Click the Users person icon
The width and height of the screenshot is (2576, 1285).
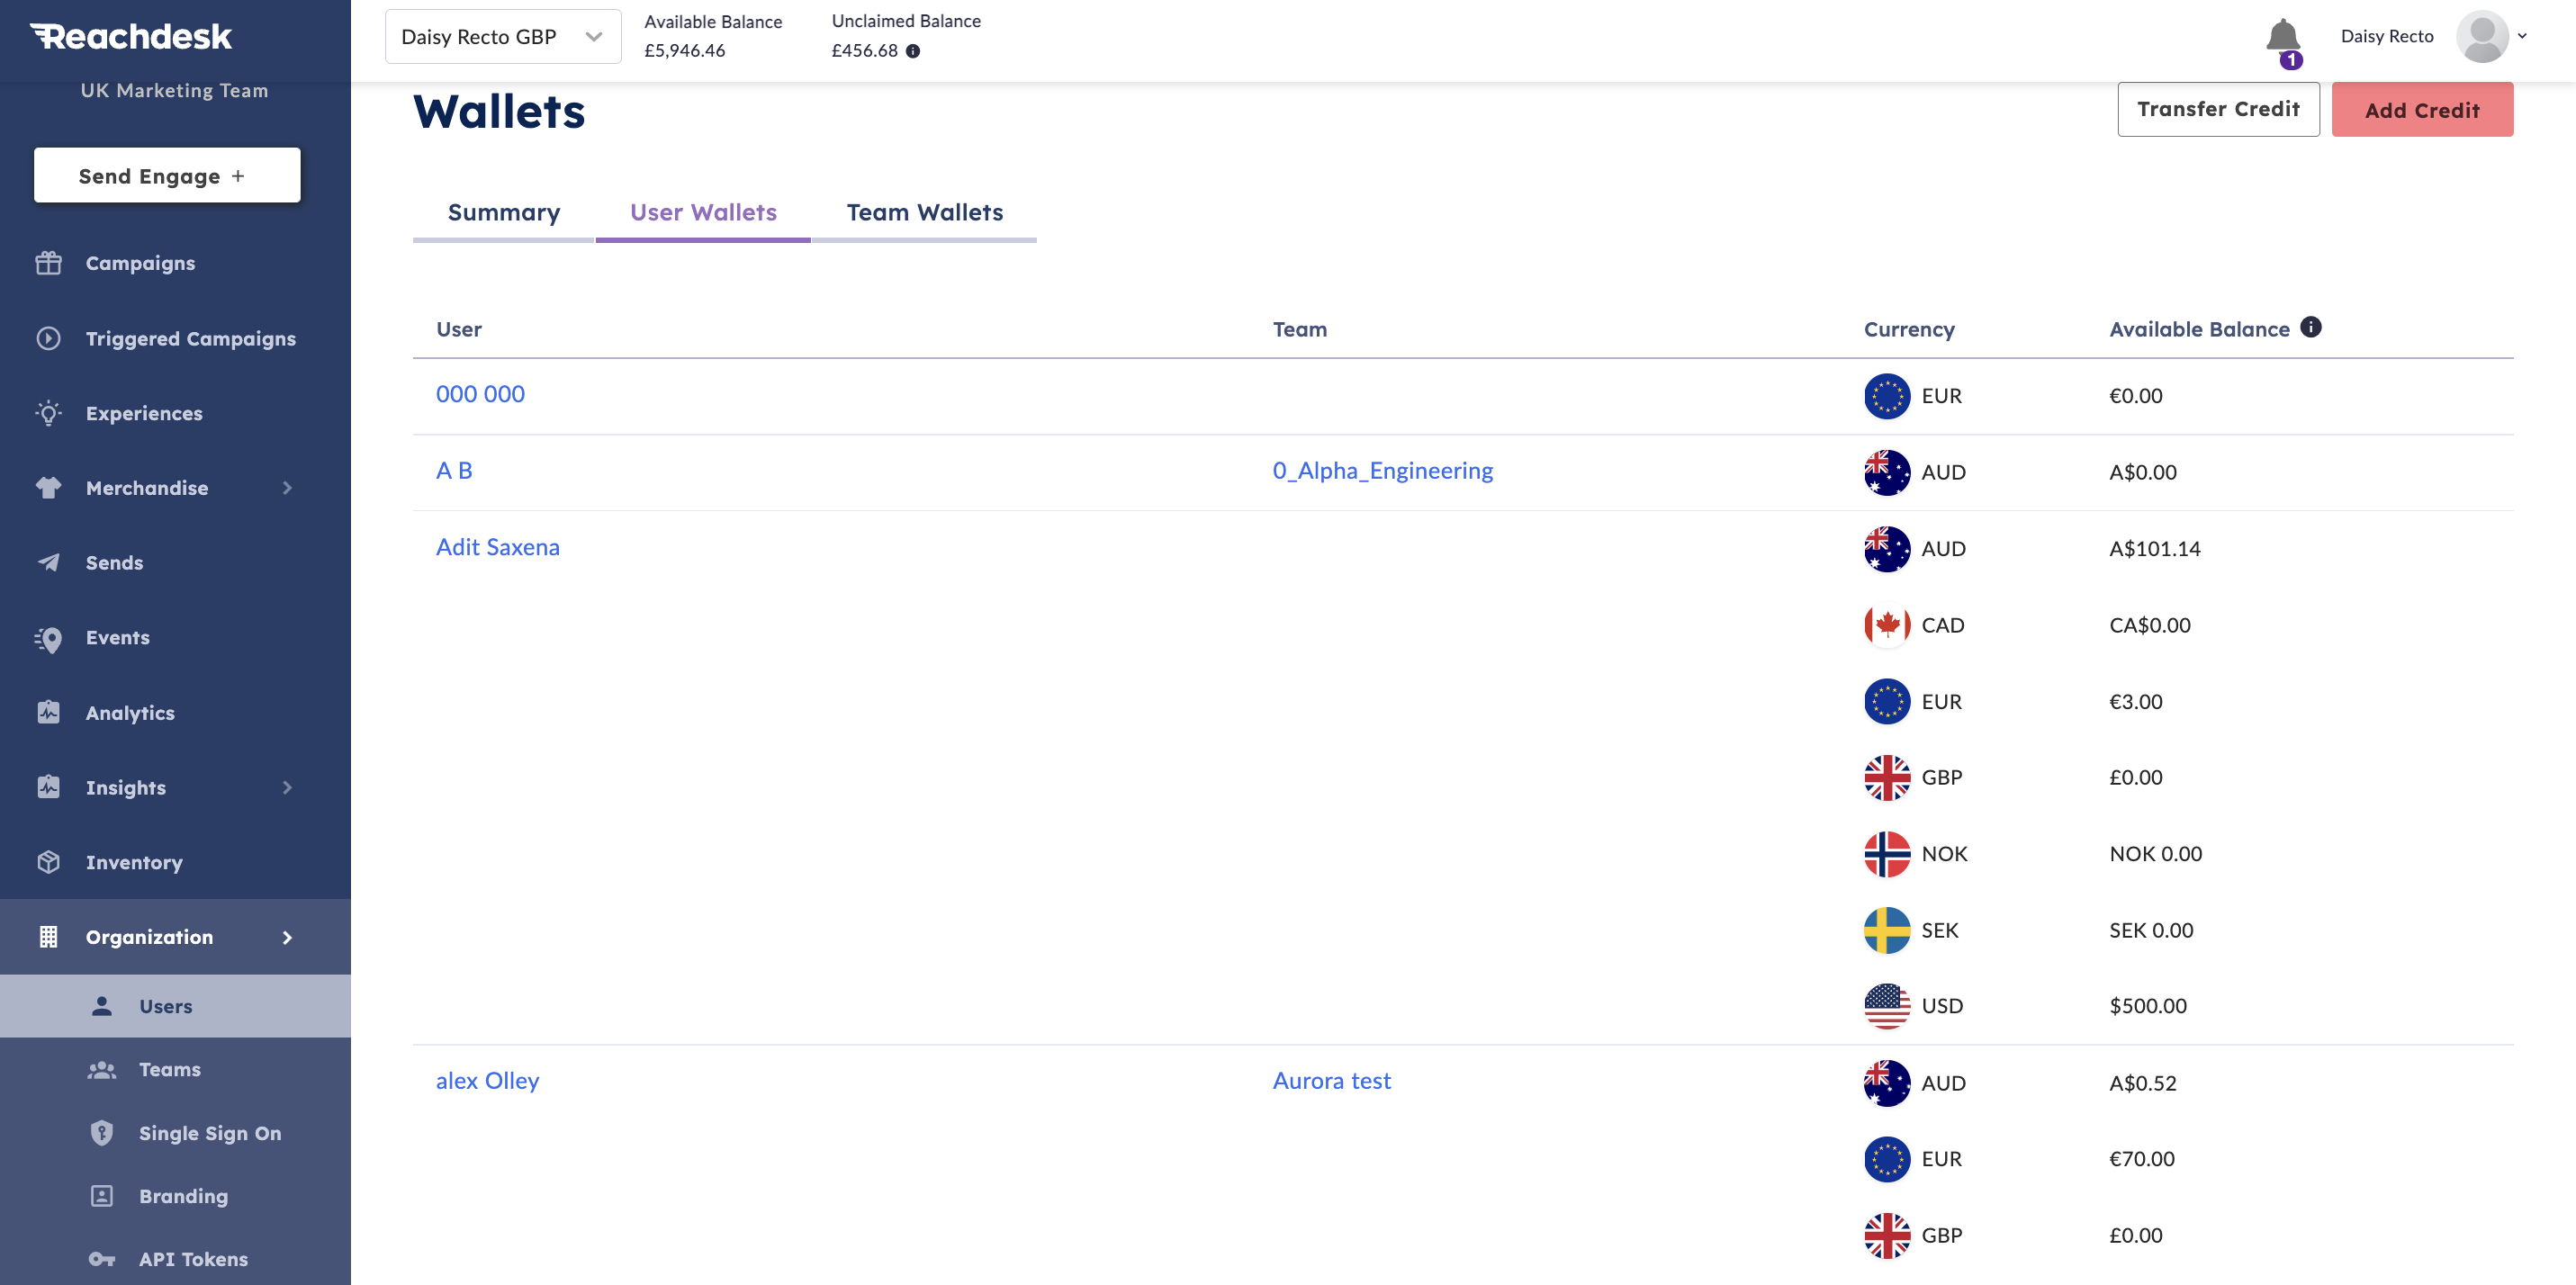click(x=102, y=1006)
